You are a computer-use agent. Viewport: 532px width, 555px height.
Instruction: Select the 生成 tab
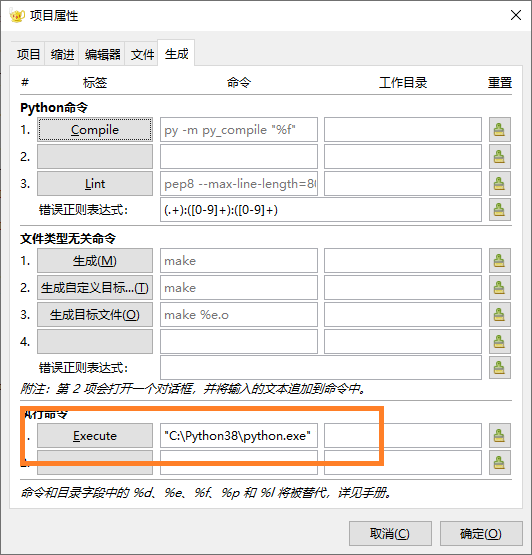click(176, 54)
